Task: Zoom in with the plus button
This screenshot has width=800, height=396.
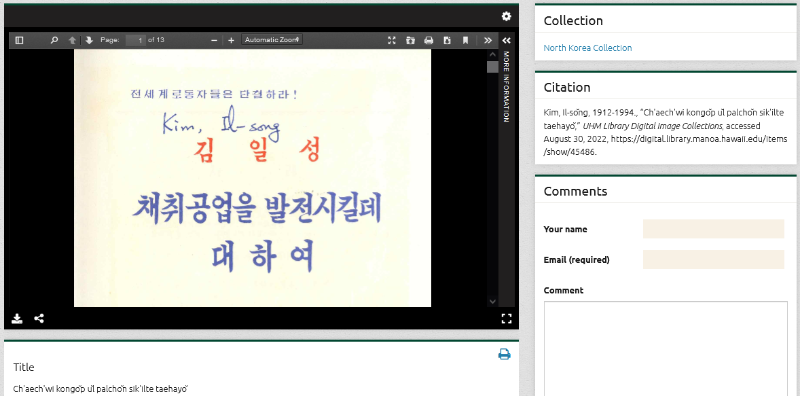Action: click(231, 40)
